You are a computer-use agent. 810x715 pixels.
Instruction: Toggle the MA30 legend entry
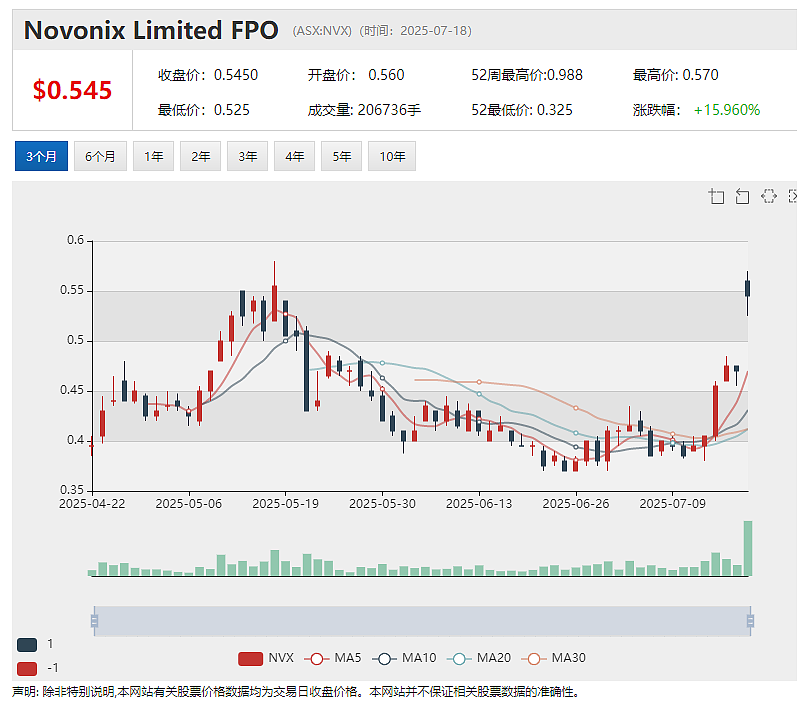[x=554, y=658]
